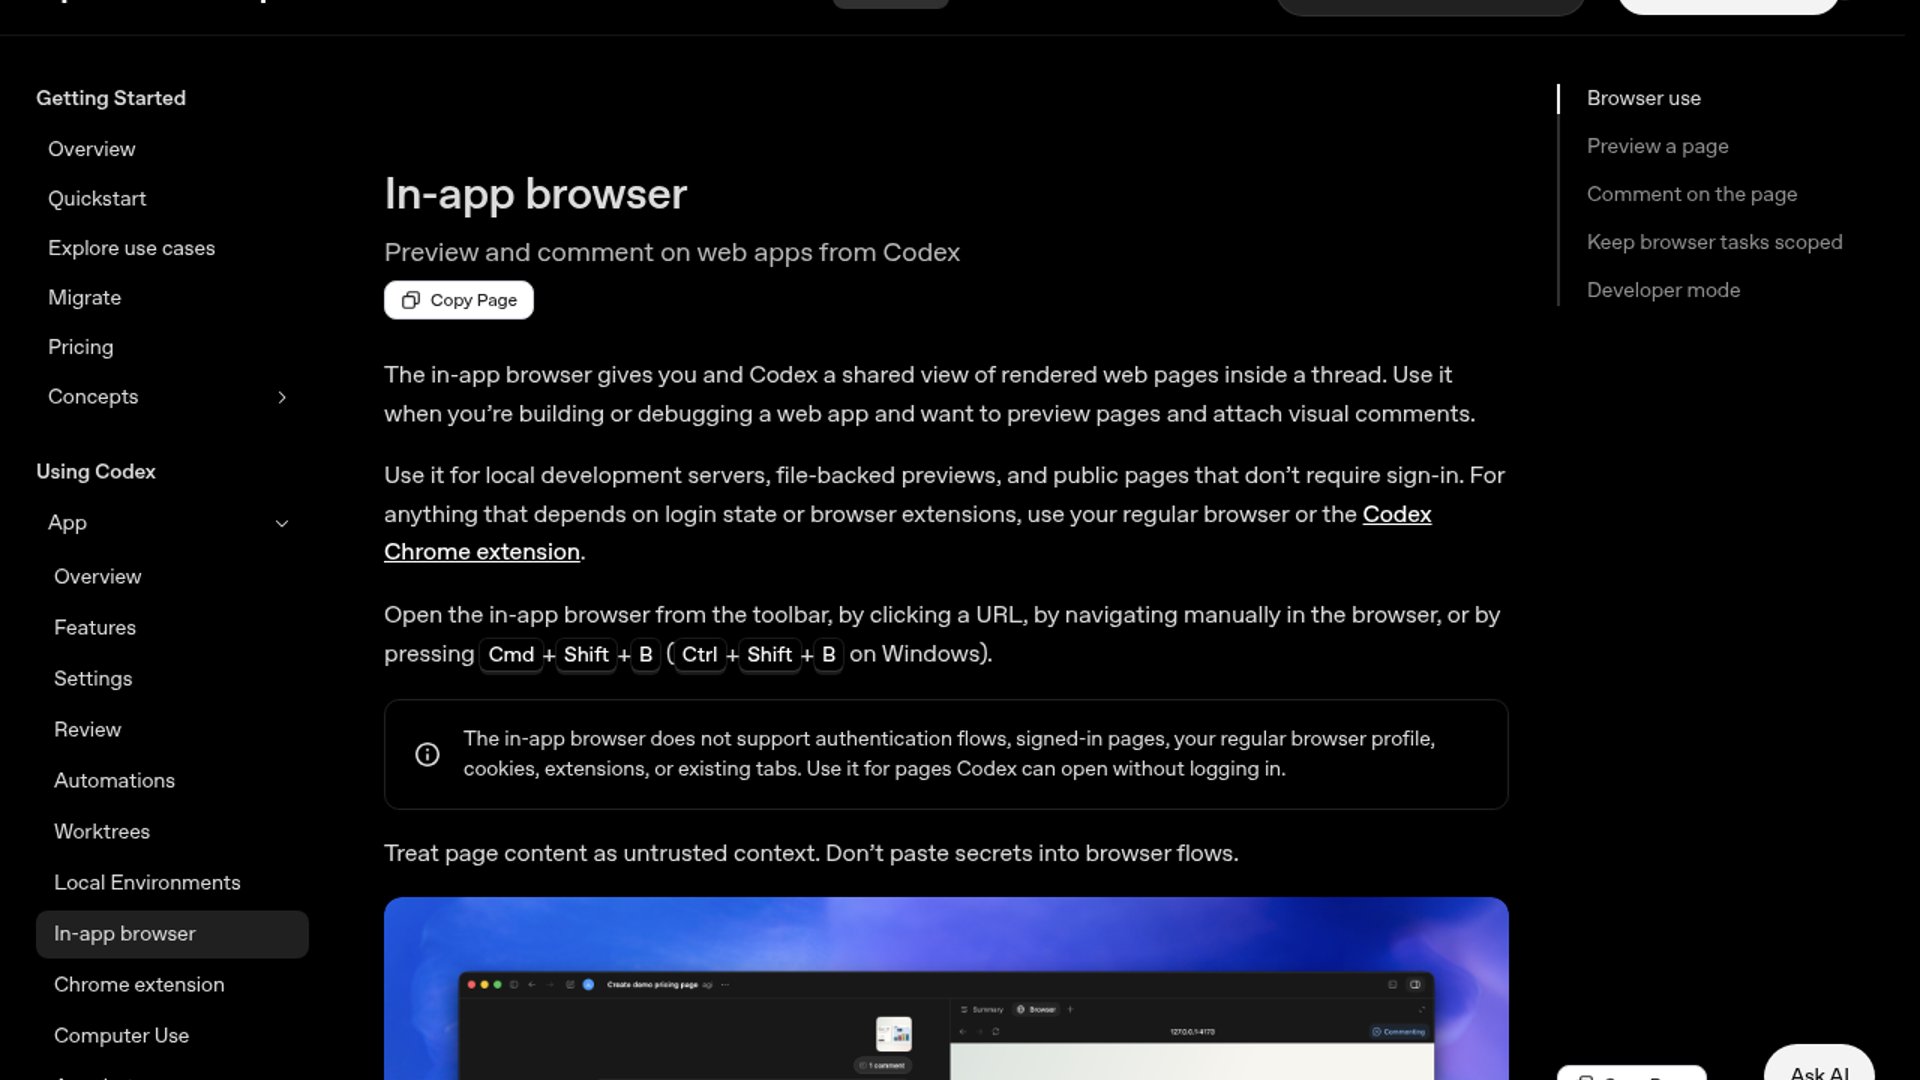This screenshot has height=1080, width=1920.
Task: Open Explore use cases
Action: 131,248
